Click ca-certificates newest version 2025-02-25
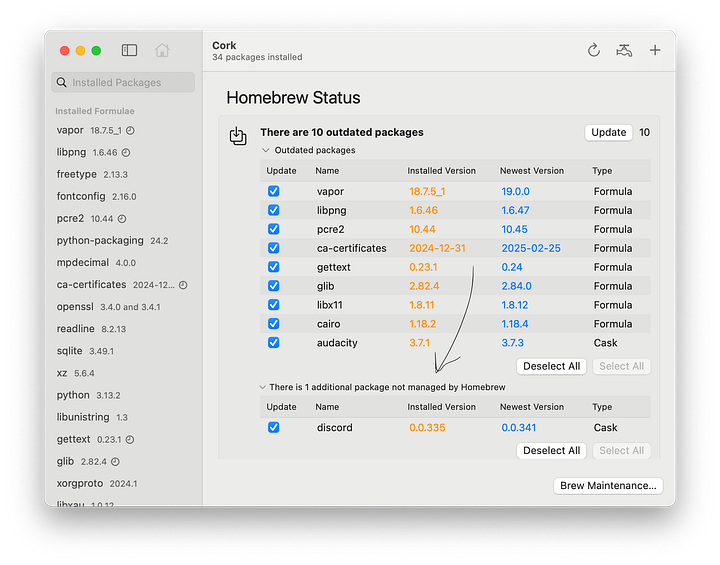The image size is (720, 565). coord(531,248)
